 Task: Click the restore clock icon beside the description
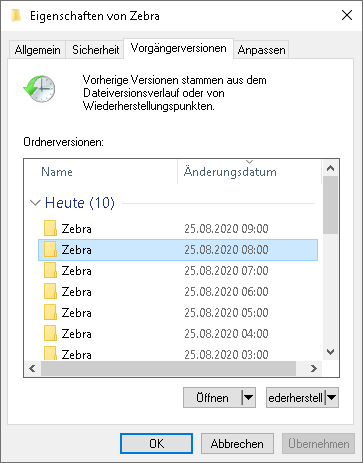click(39, 89)
